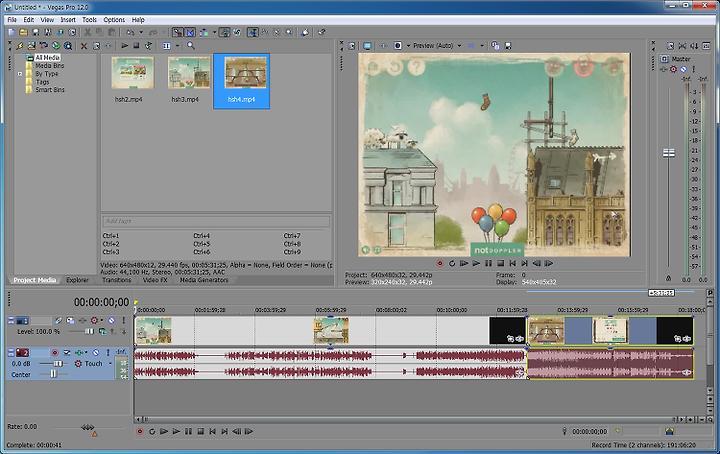Click the Import Media icon in Project Media
Image resolution: width=720 pixels, height=454 pixels.
(31, 45)
